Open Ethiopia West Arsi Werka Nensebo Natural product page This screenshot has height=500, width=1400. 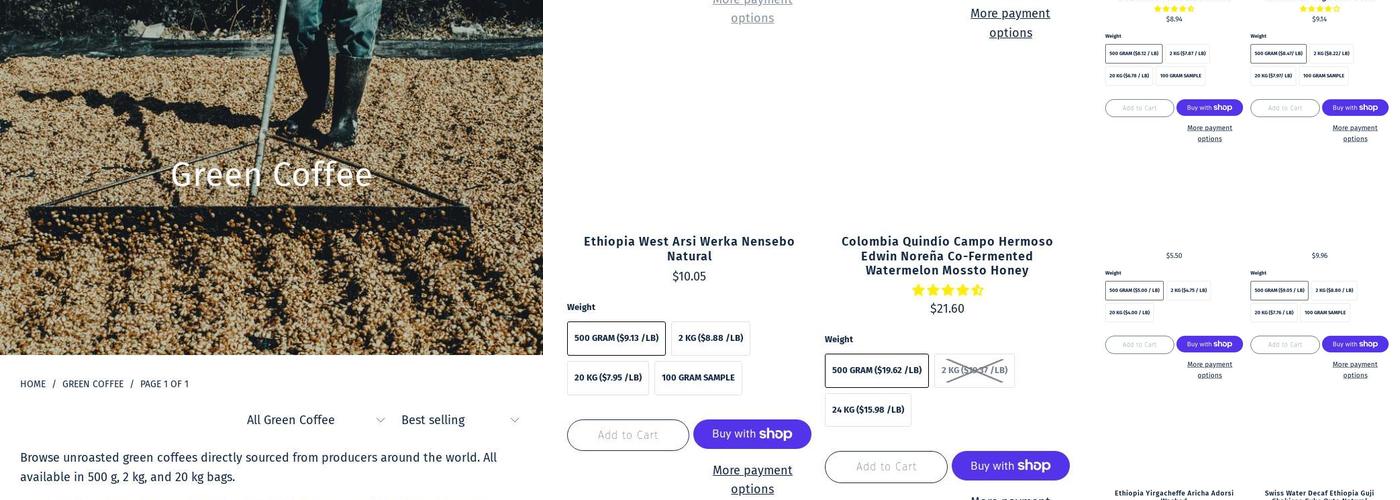[x=689, y=248]
